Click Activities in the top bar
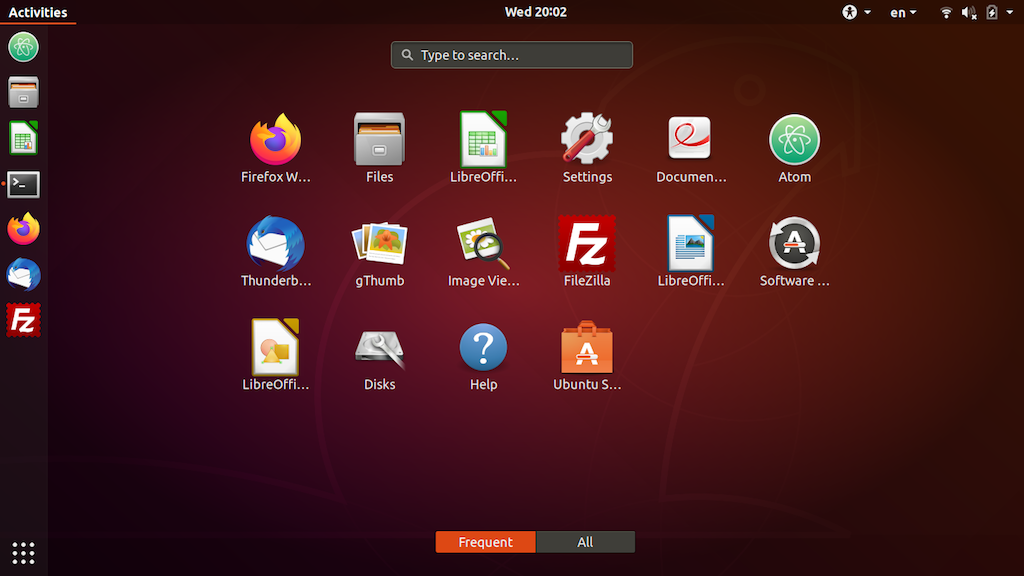This screenshot has height=576, width=1024. click(39, 13)
